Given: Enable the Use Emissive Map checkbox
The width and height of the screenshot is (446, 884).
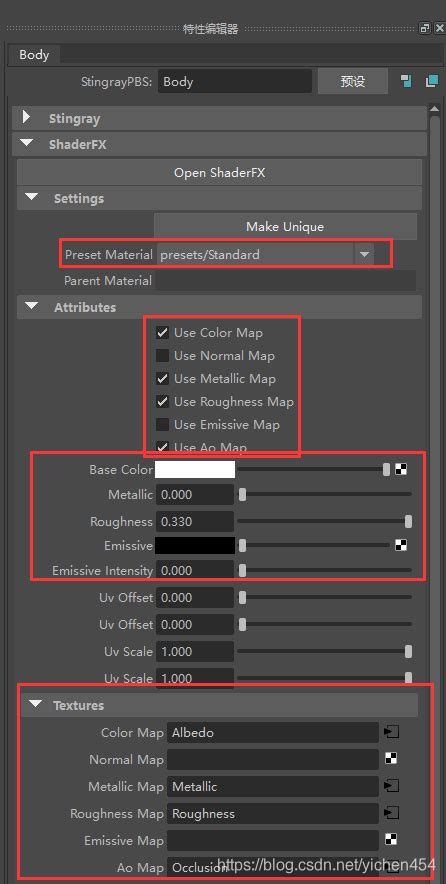Looking at the screenshot, I should click(162, 425).
